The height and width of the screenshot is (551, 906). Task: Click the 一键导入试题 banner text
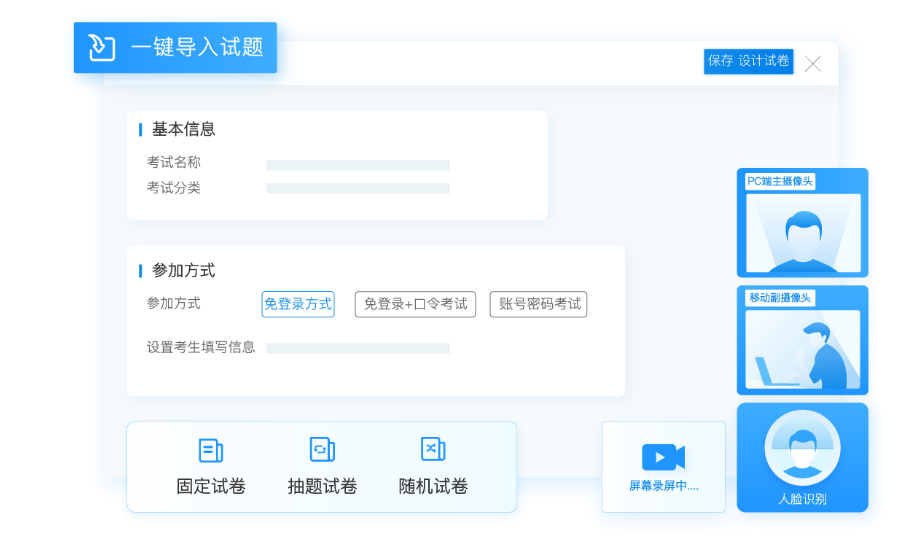(x=196, y=48)
